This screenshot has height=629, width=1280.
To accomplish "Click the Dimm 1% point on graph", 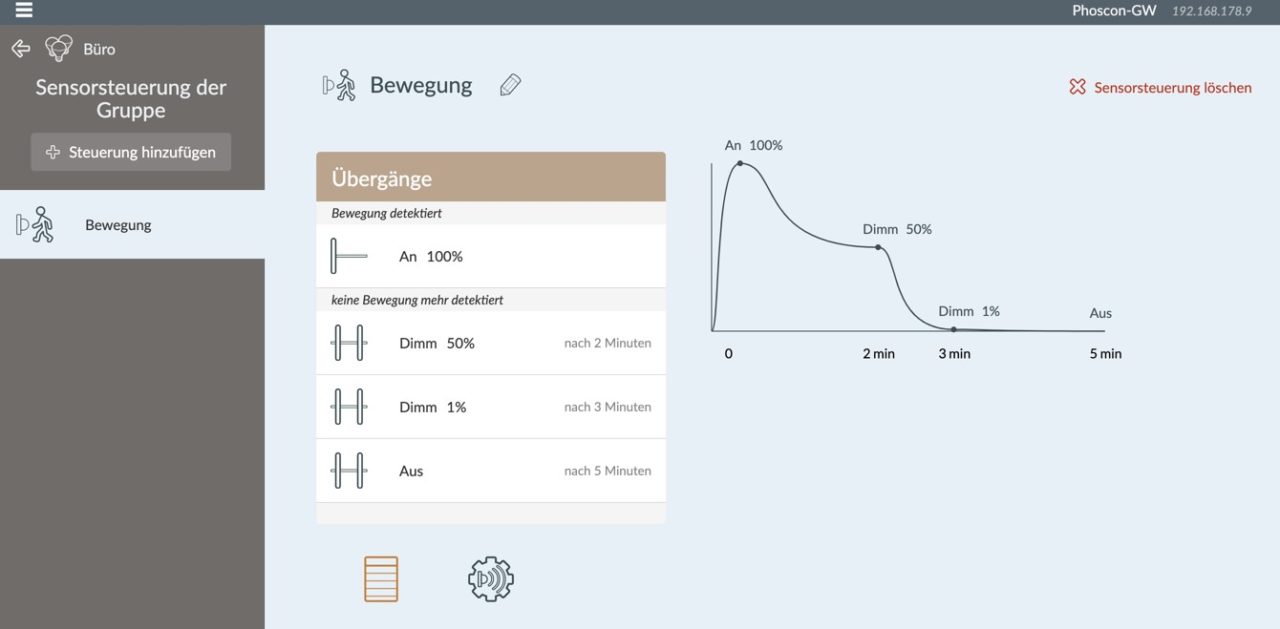I will (953, 329).
